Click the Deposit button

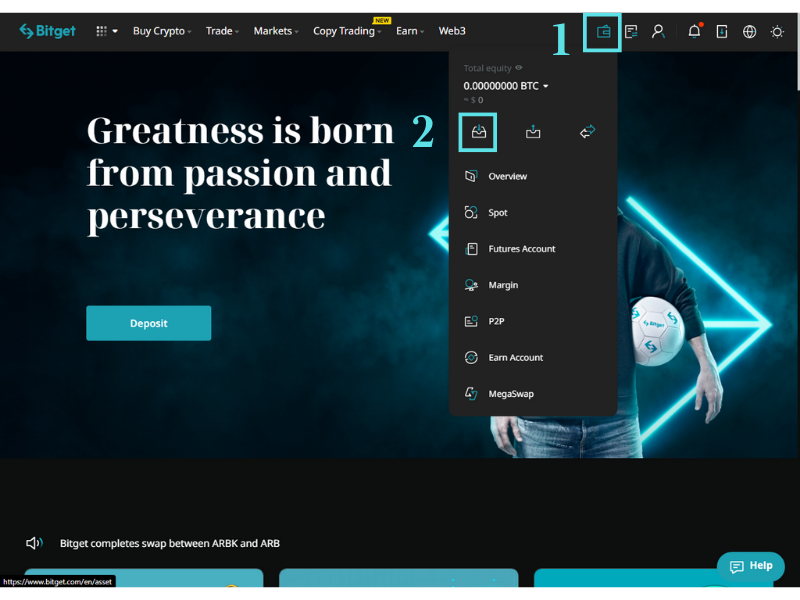148,323
